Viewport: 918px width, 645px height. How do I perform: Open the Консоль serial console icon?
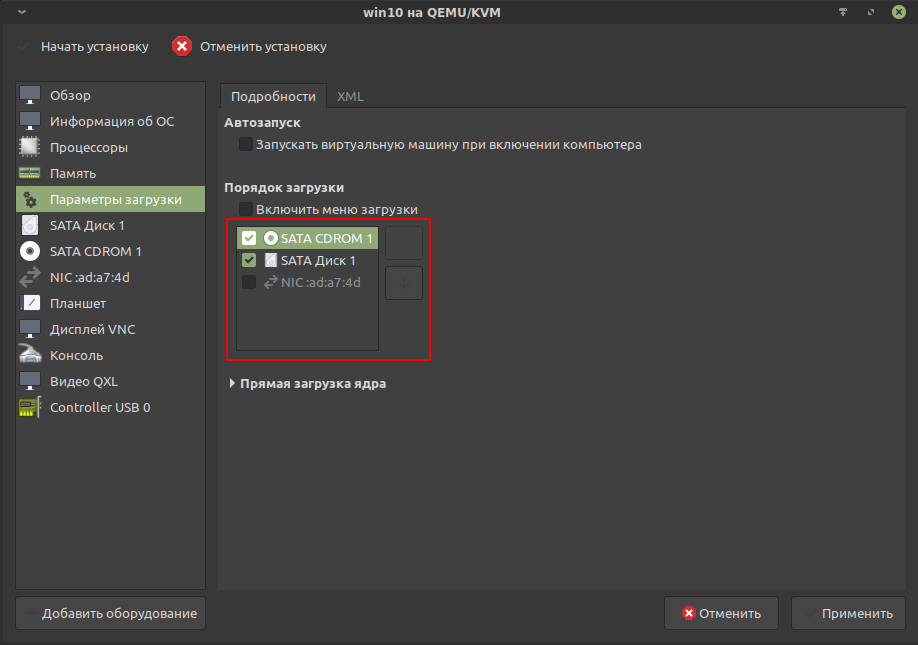point(31,356)
